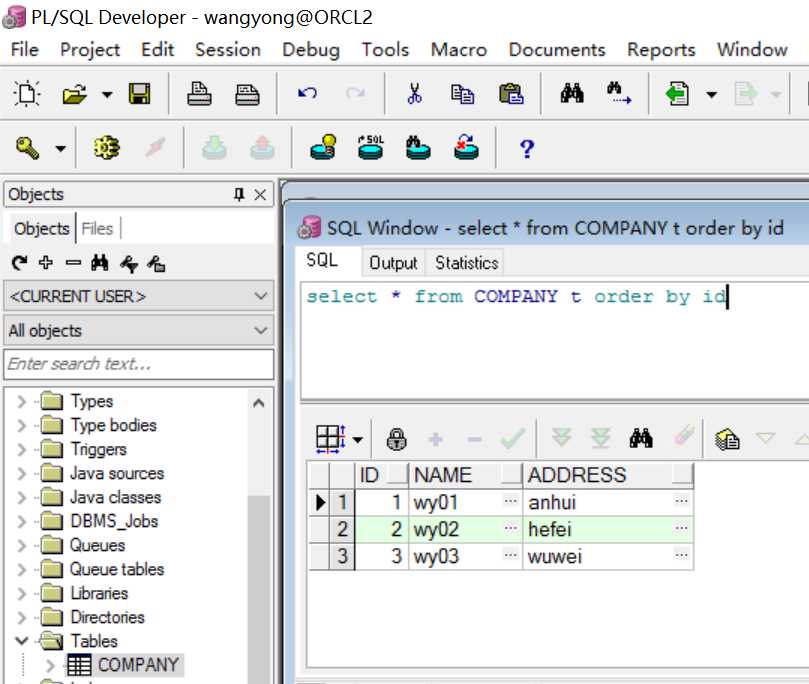Open the All objects filter dropdown

[139, 330]
